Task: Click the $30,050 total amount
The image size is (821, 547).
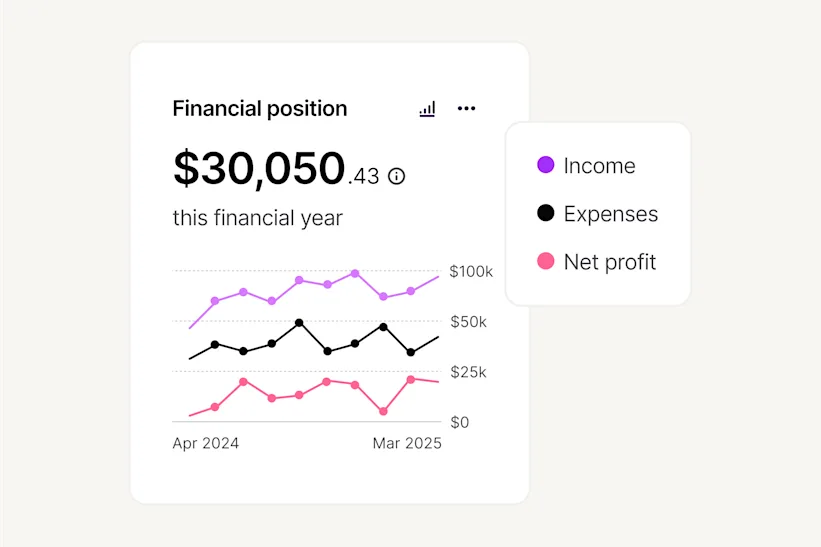Action: click(x=259, y=168)
